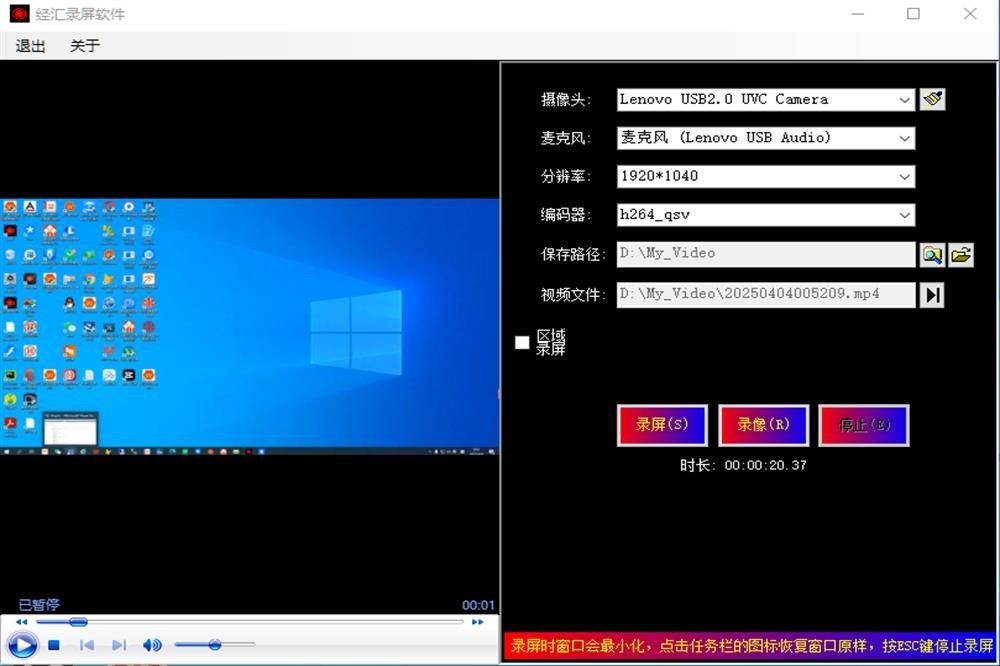Expand the 摄像头 camera dropdown
1000x666 pixels.
pos(904,100)
